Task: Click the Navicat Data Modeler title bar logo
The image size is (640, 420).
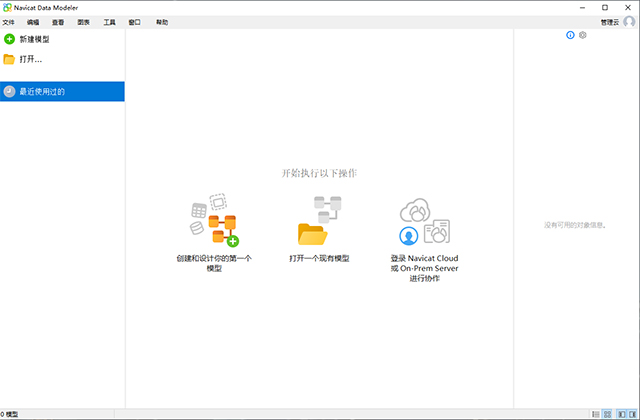Action: pos(7,7)
